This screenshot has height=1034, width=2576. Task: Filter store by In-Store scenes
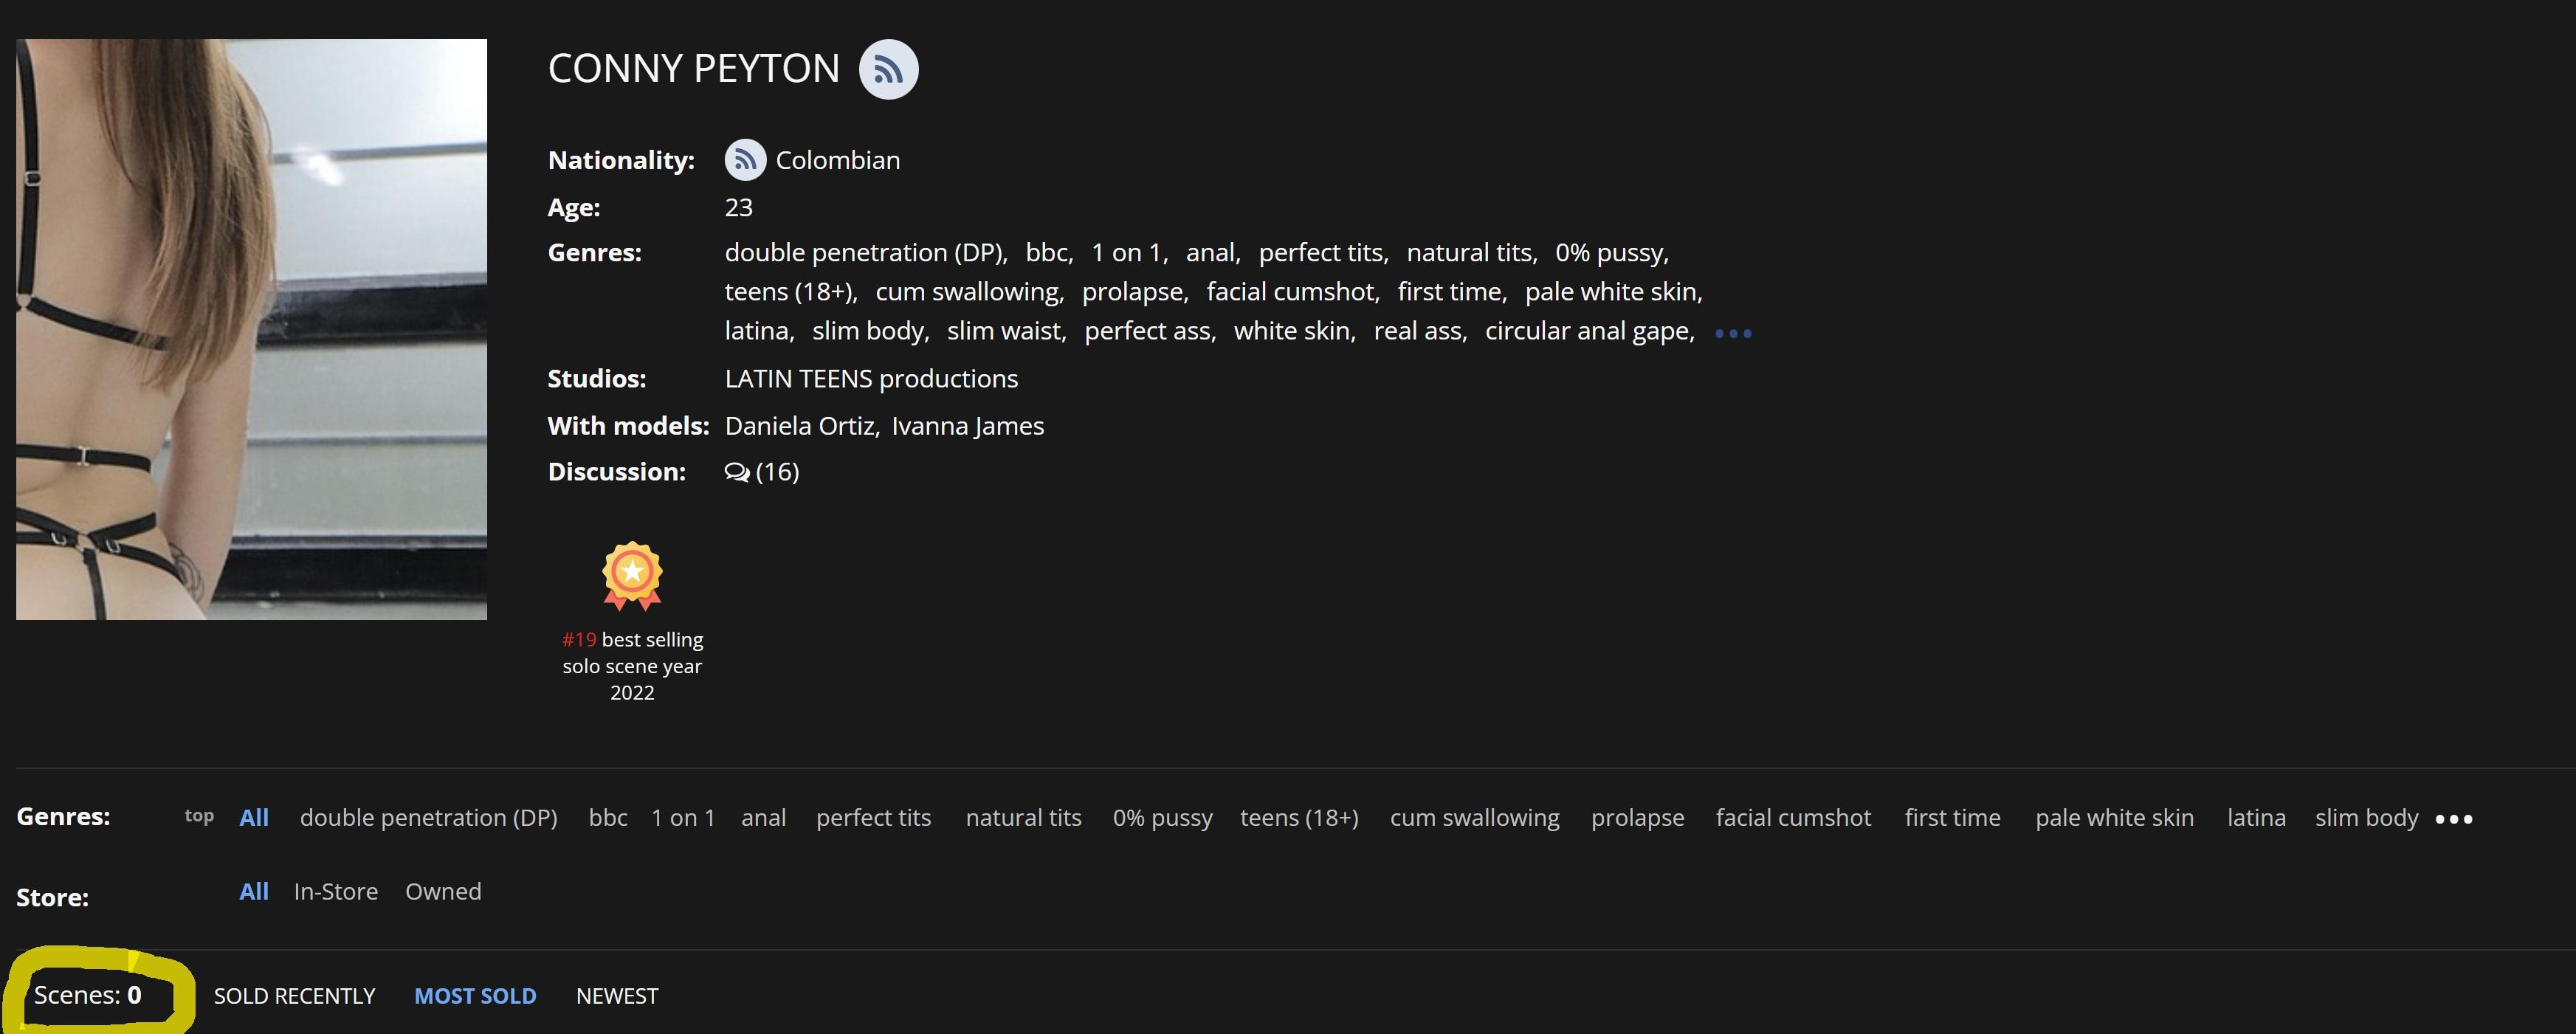tap(336, 891)
